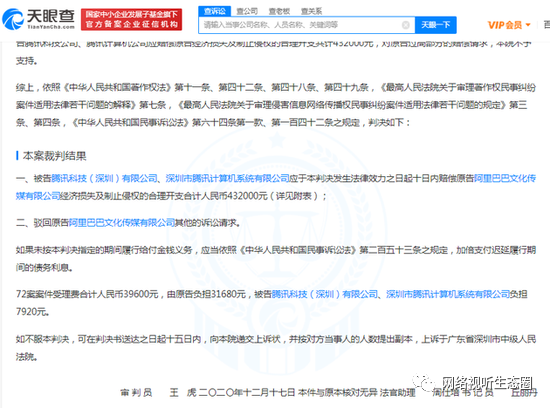
Task: Open 腾讯科技(深圳)有限公司 link in fee paragraph
Action: pos(325,294)
